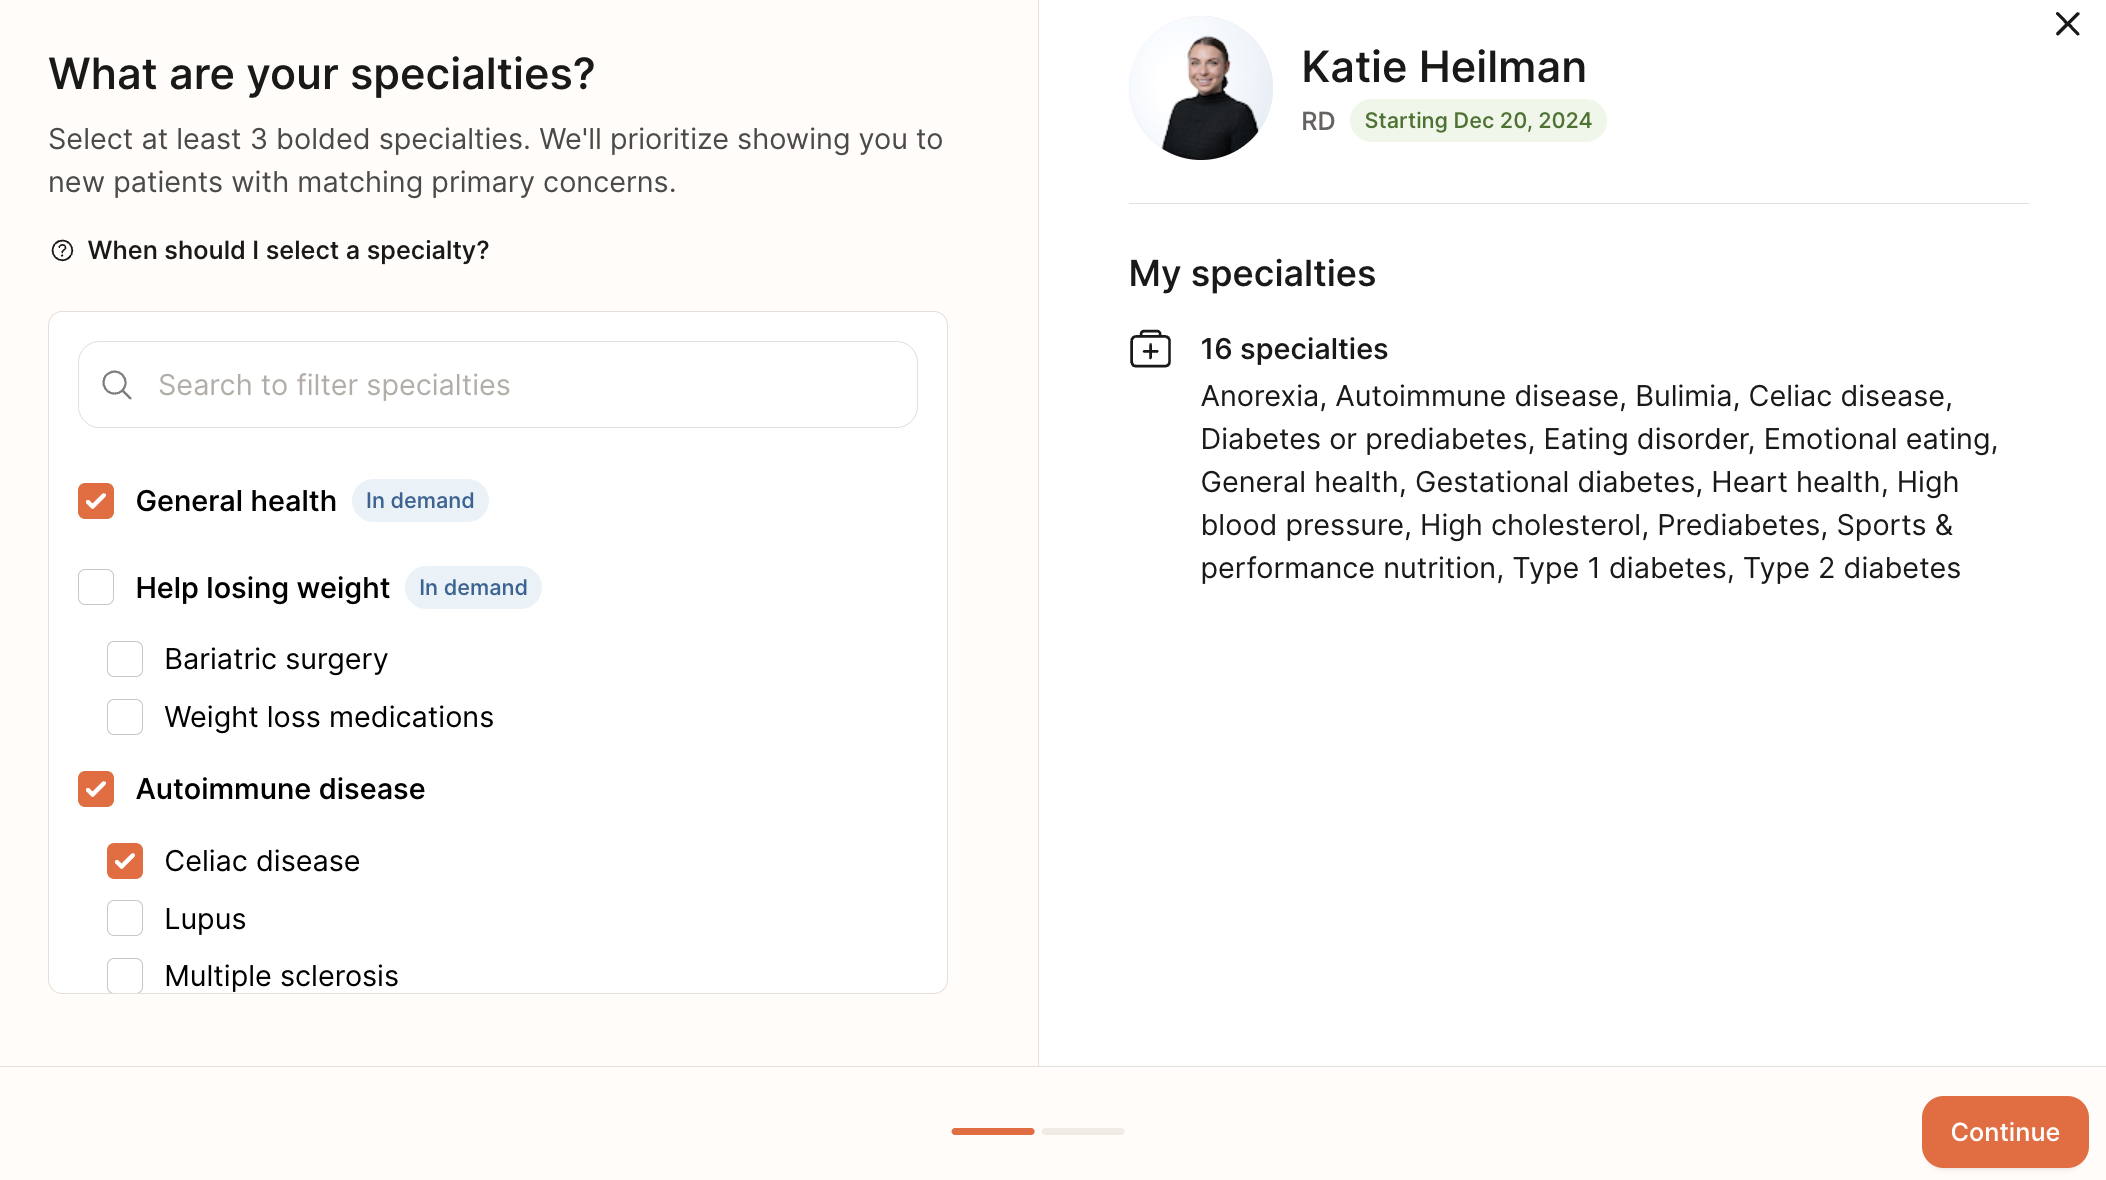Uncheck the General health checkbox
Image resolution: width=2106 pixels, height=1180 pixels.
(96, 501)
